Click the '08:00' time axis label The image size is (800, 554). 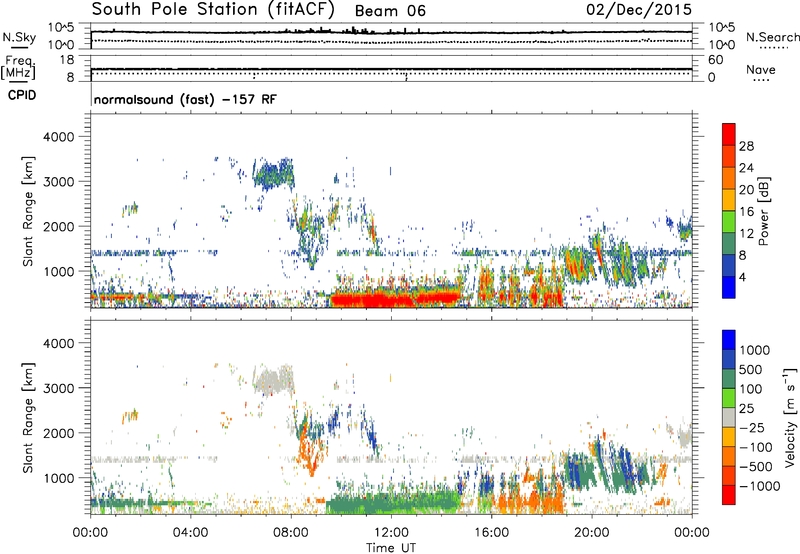(x=291, y=533)
